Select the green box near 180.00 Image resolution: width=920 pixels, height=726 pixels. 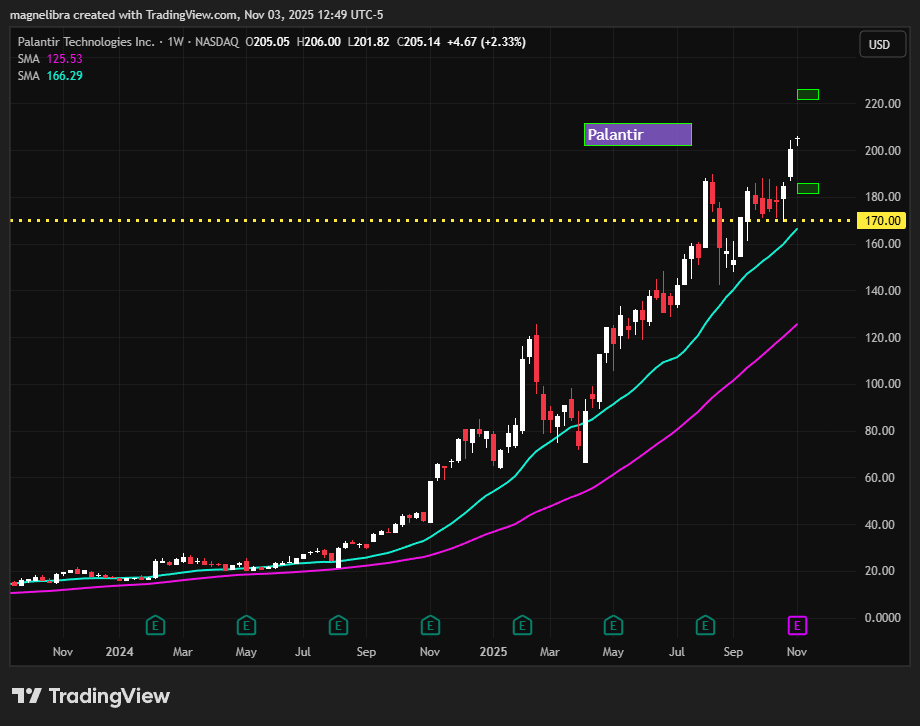(808, 188)
